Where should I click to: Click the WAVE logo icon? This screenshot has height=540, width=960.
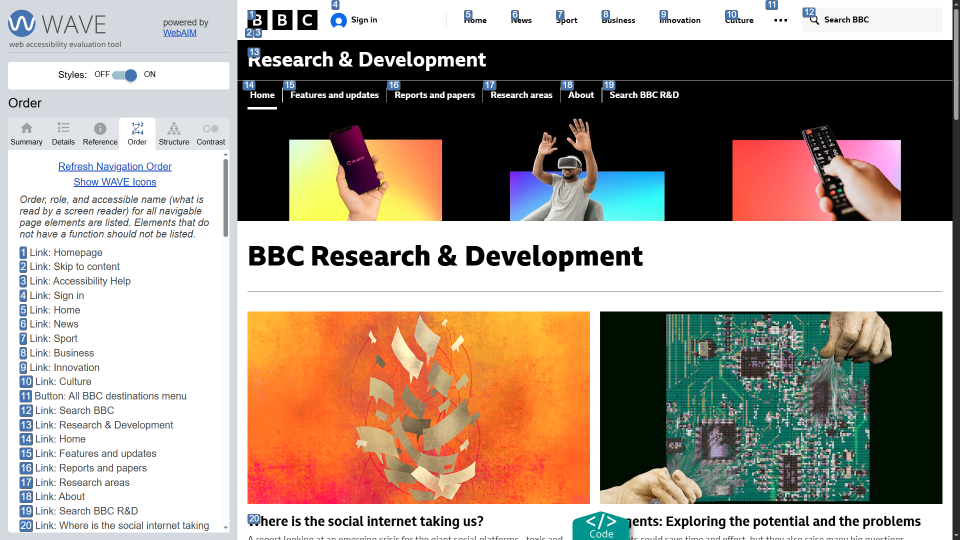point(22,23)
